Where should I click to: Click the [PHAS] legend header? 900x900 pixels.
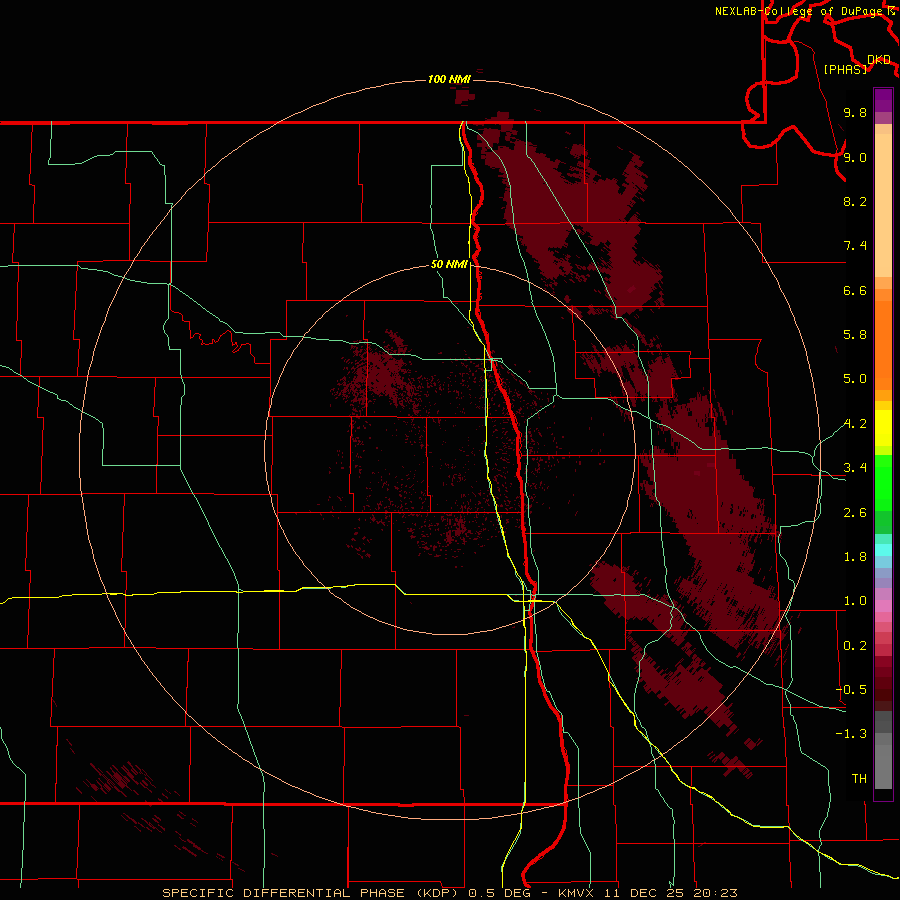(845, 69)
